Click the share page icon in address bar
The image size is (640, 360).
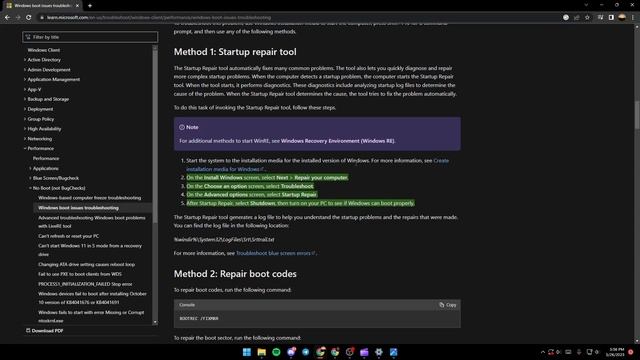pos(577,18)
